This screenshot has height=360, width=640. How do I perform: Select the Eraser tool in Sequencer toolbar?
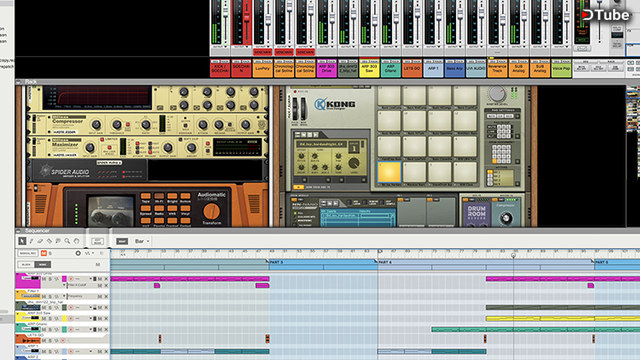click(40, 241)
